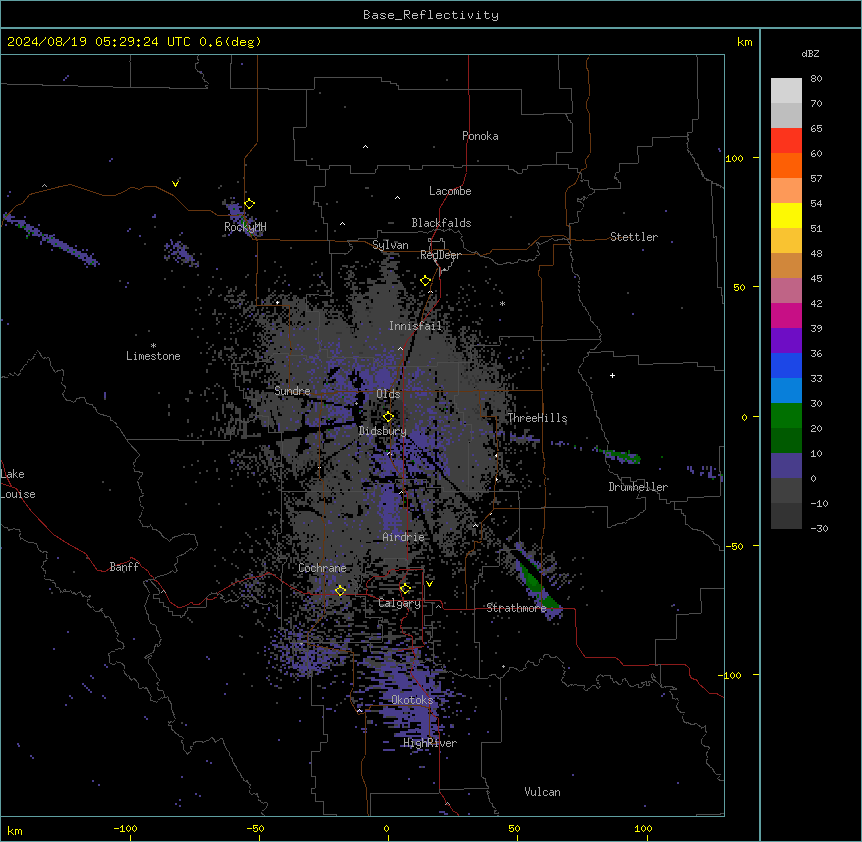
Task: Pick the red 60-65 dBZ legend swatch
Action: pyautogui.click(x=786, y=141)
